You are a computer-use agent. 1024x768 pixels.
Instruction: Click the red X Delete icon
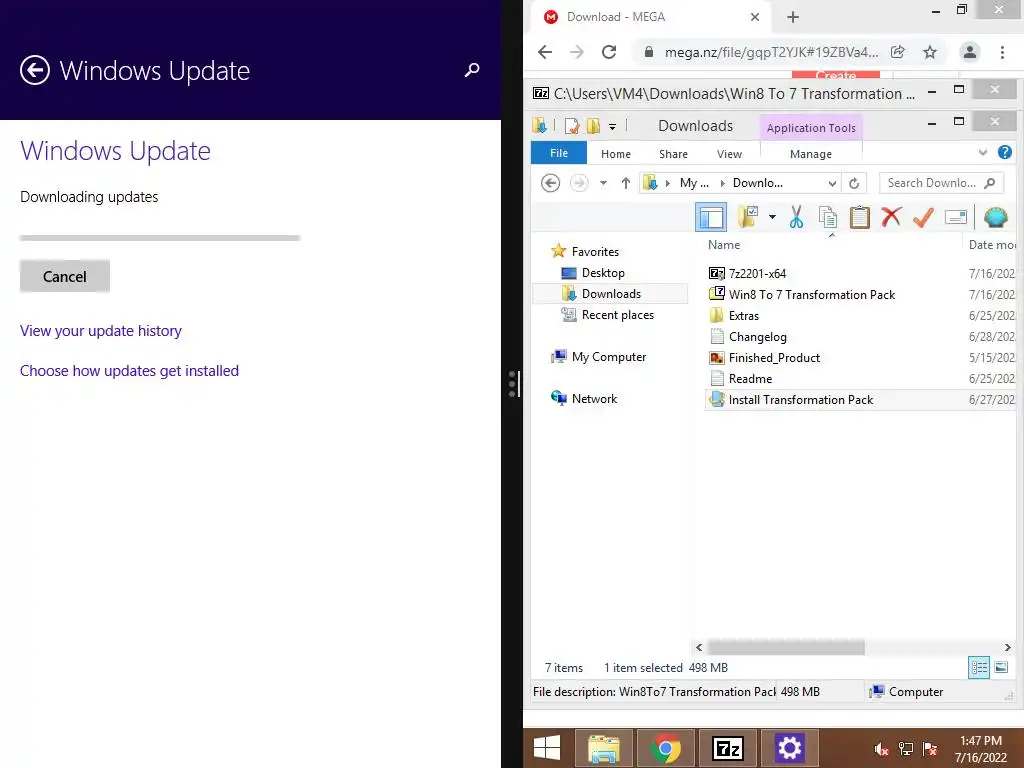click(x=891, y=217)
